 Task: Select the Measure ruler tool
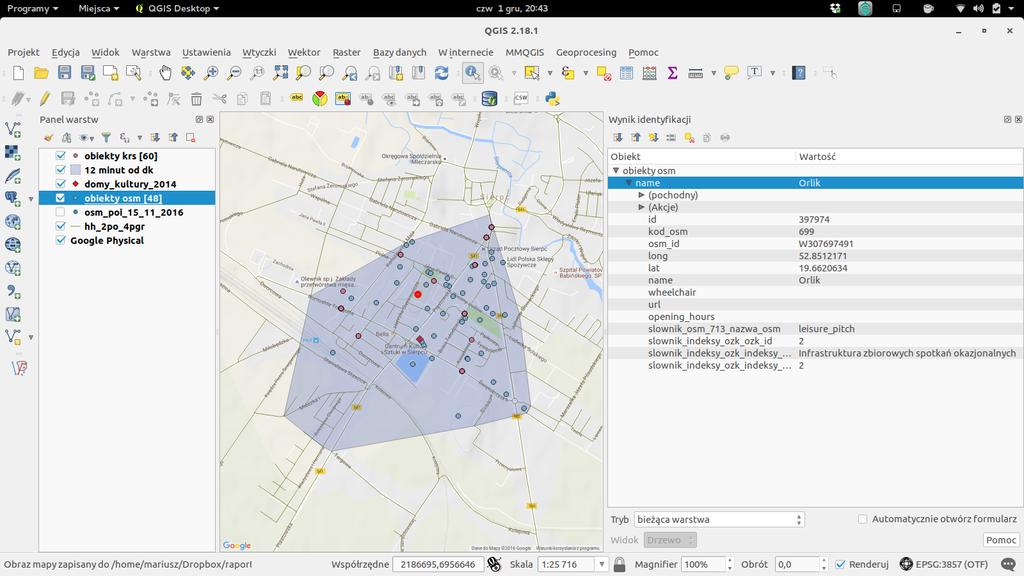click(696, 73)
